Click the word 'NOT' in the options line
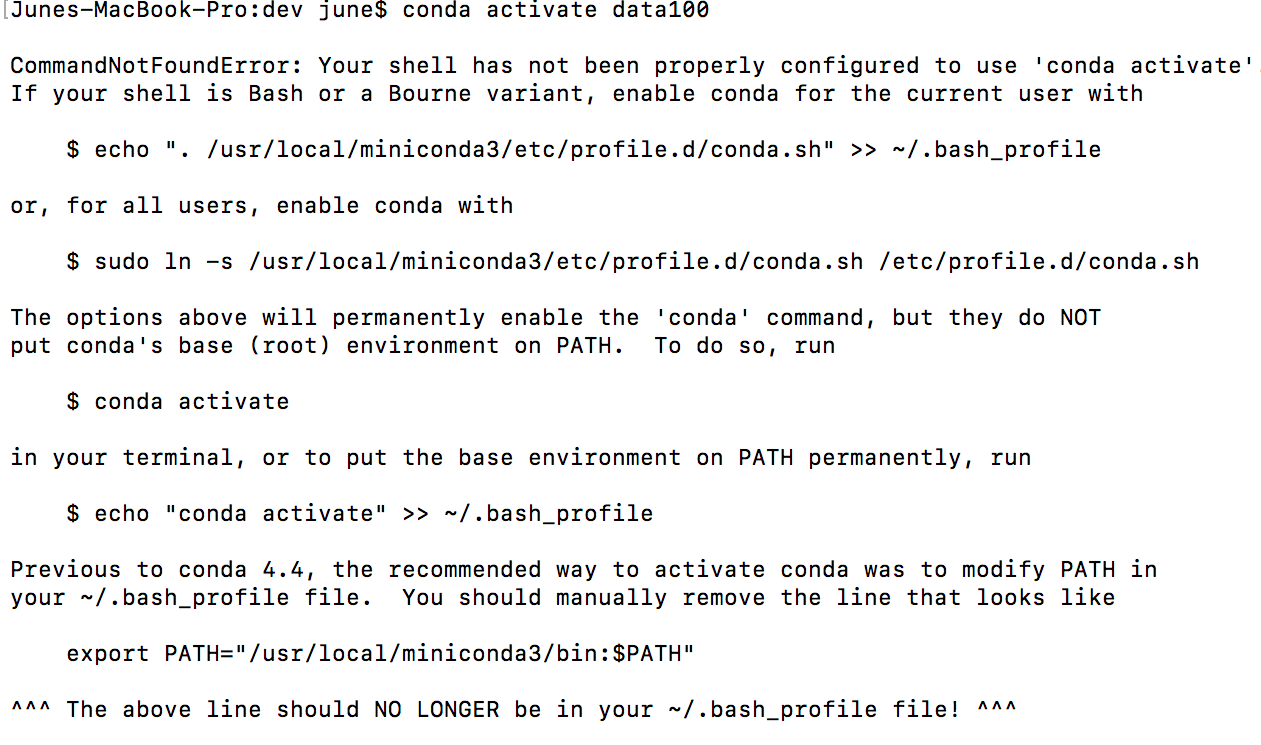Viewport: 1261px width, 745px height. [1080, 318]
